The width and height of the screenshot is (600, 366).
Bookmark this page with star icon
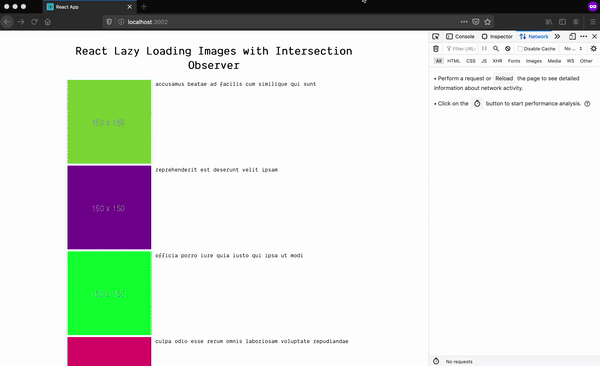(488, 22)
